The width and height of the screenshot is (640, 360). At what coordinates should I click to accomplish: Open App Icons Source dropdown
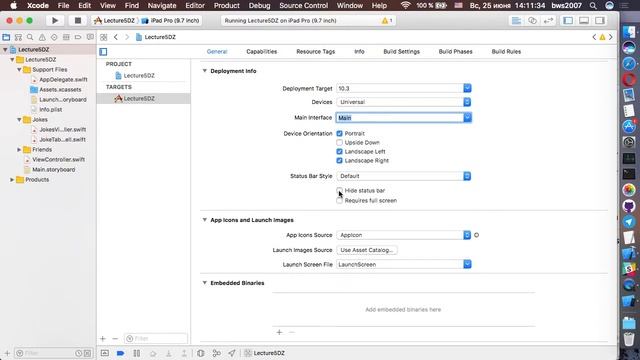coord(404,235)
